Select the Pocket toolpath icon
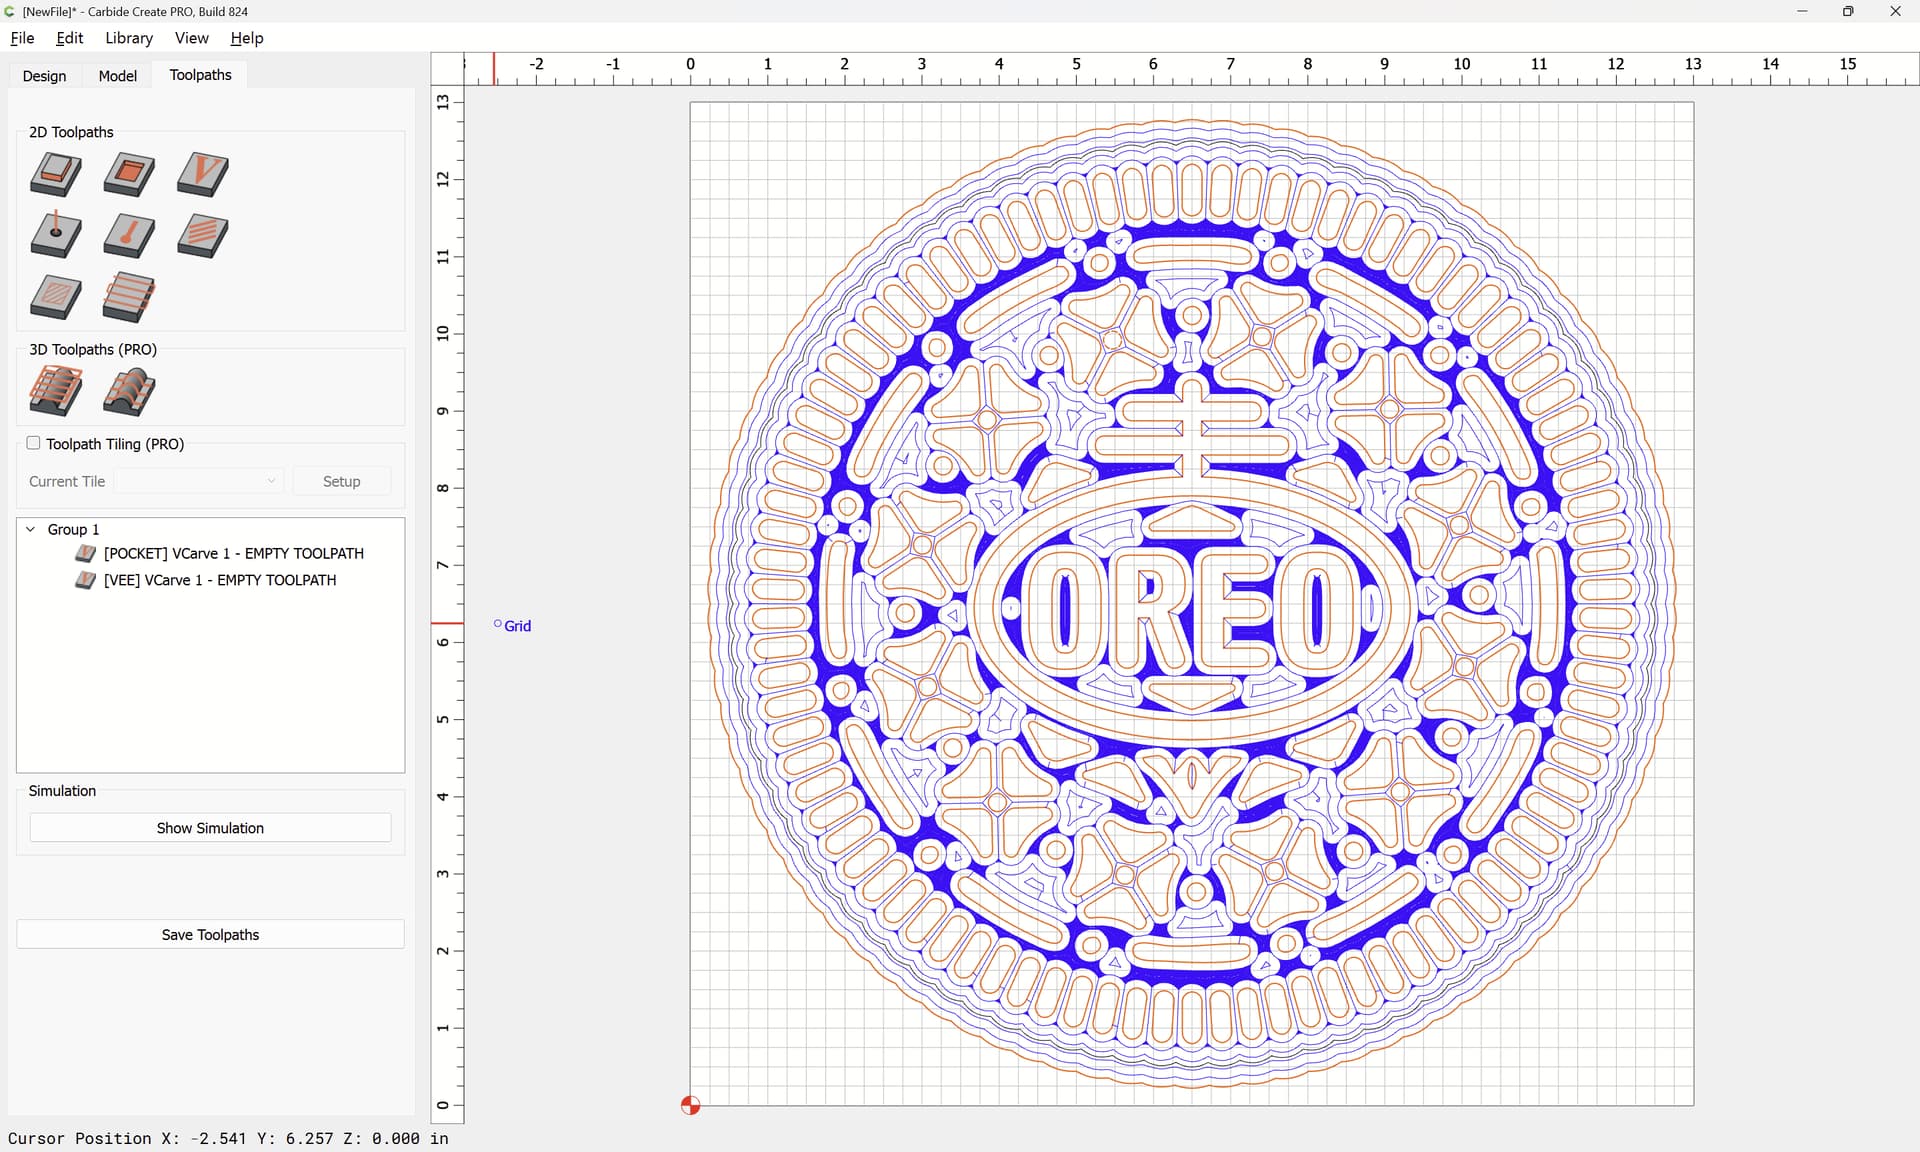1920x1152 pixels. [129, 174]
